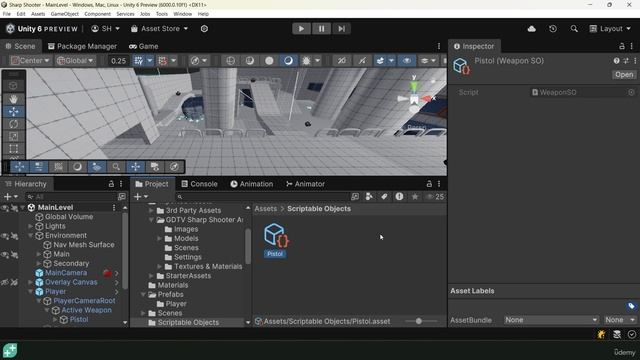640x360 pixels.
Task: Click the Play button in the toolbar
Action: [301, 29]
